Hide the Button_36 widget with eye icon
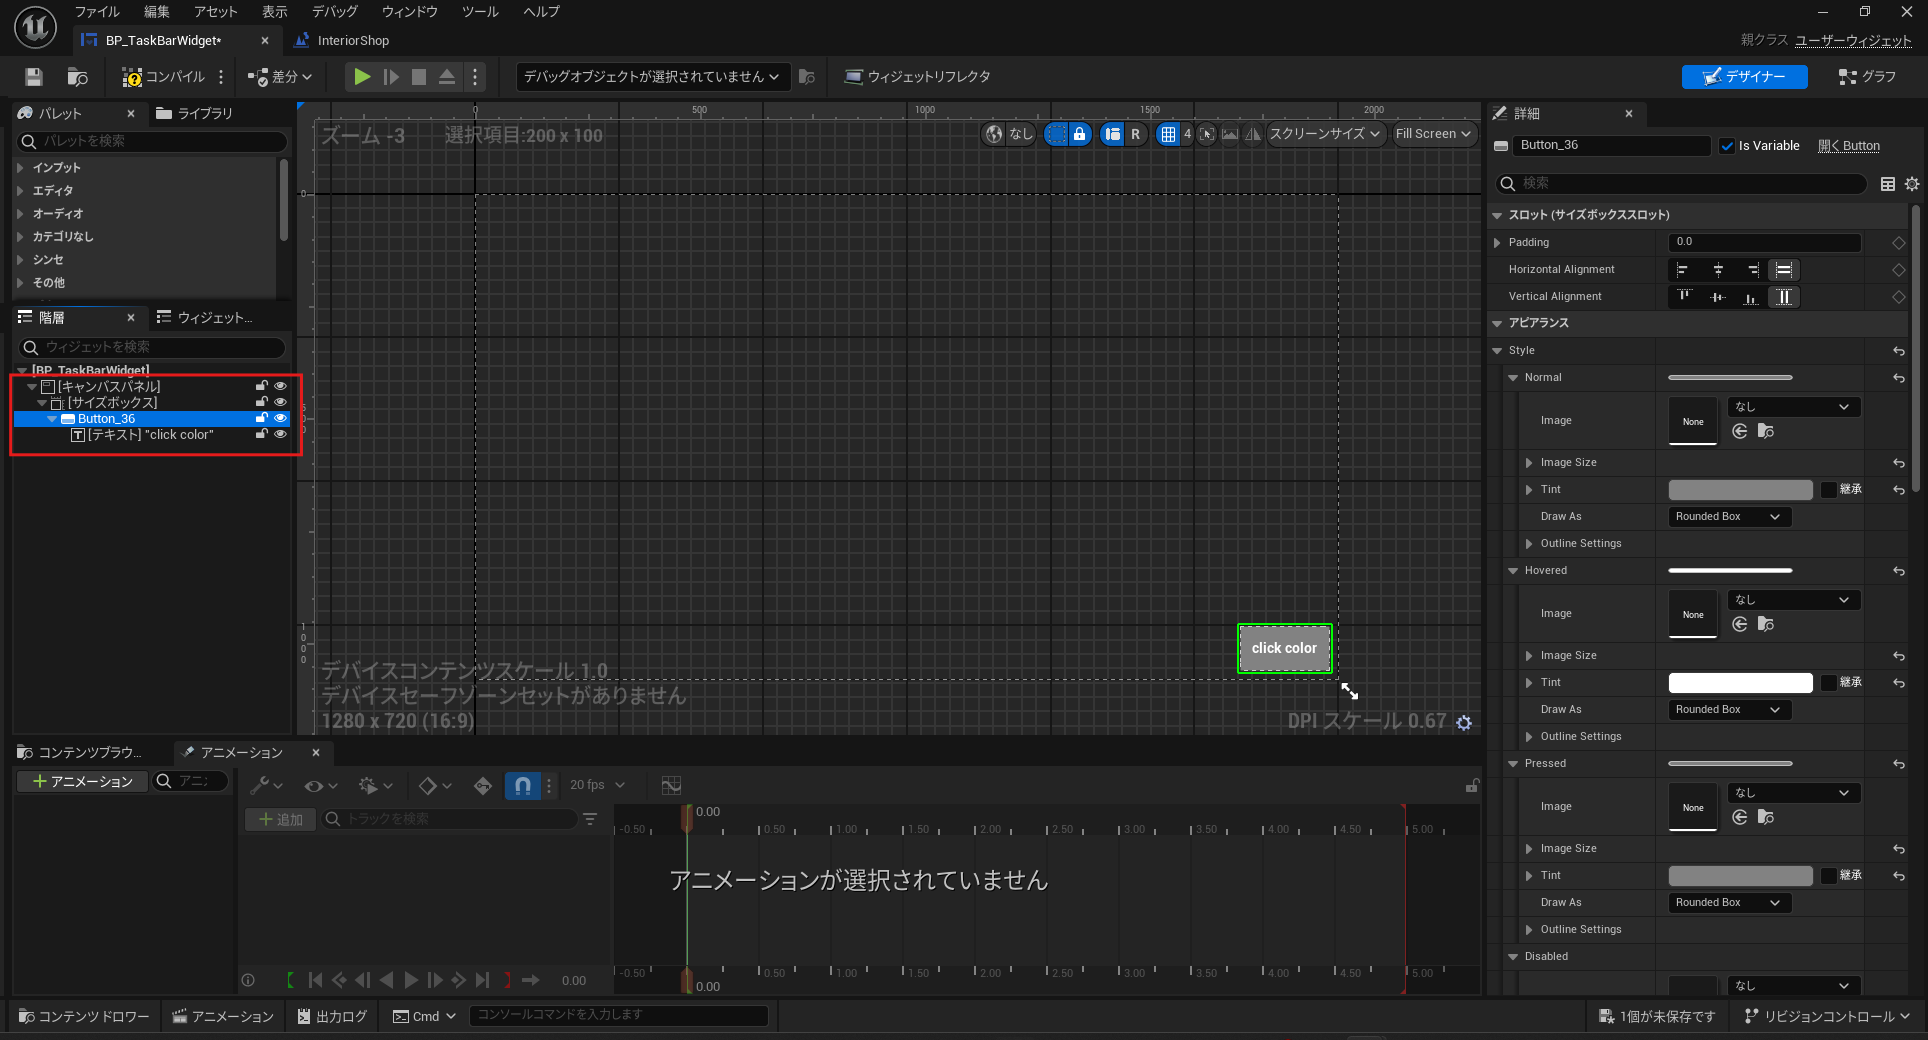The height and width of the screenshot is (1040, 1928). click(x=281, y=419)
